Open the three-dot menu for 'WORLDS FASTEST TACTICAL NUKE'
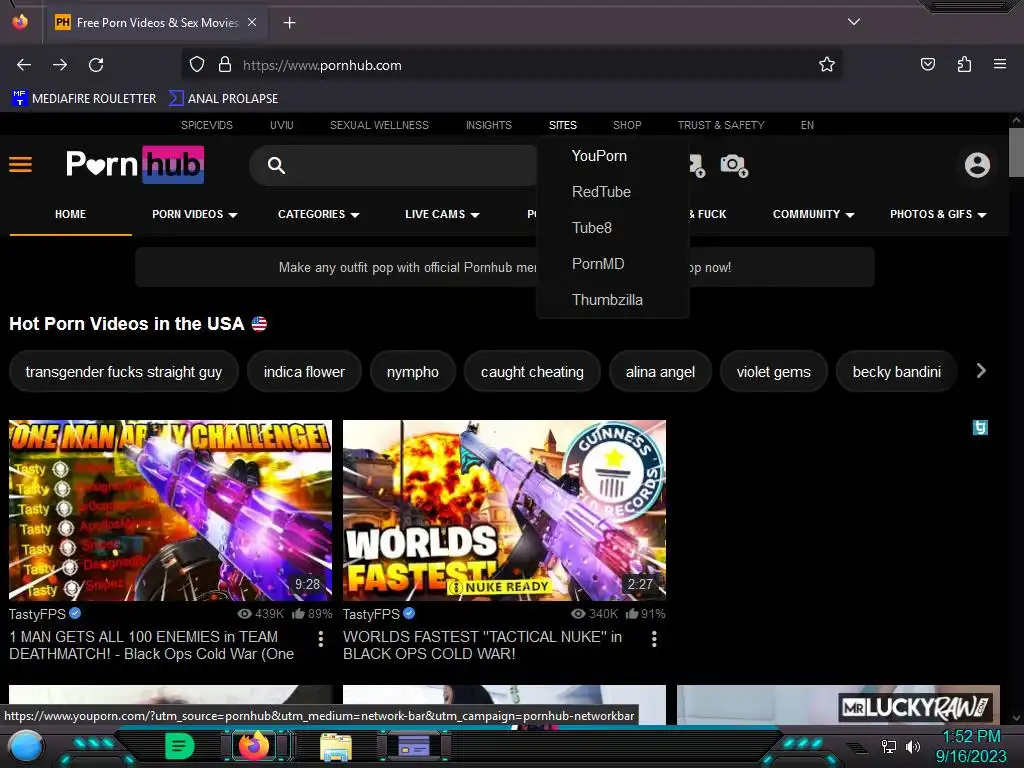This screenshot has height=768, width=1024. 654,639
